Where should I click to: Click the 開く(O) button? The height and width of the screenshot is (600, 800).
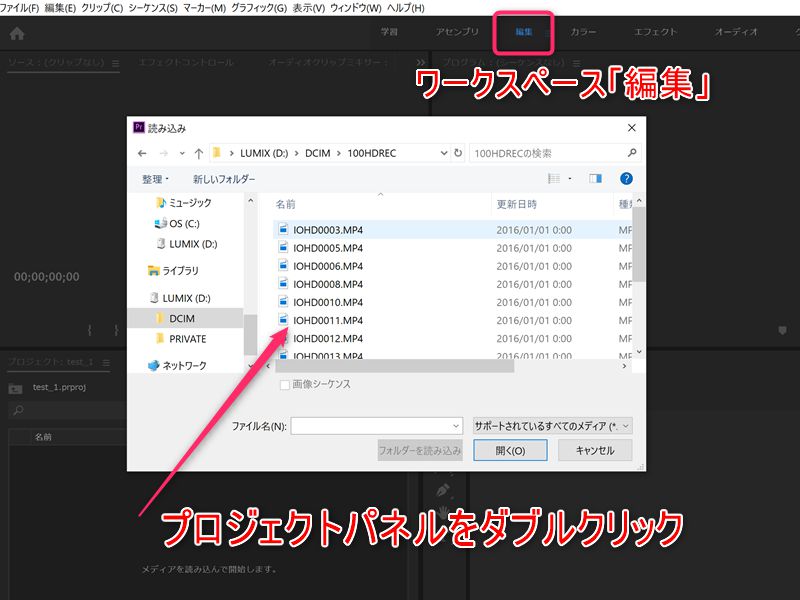(510, 451)
